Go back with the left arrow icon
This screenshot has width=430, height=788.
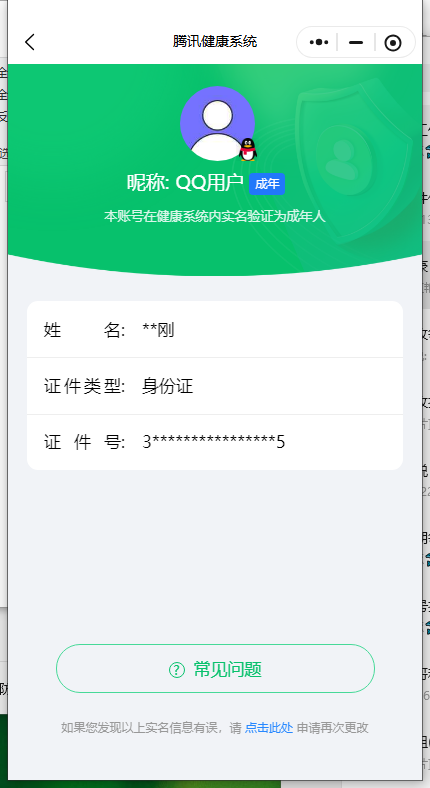tap(30, 42)
